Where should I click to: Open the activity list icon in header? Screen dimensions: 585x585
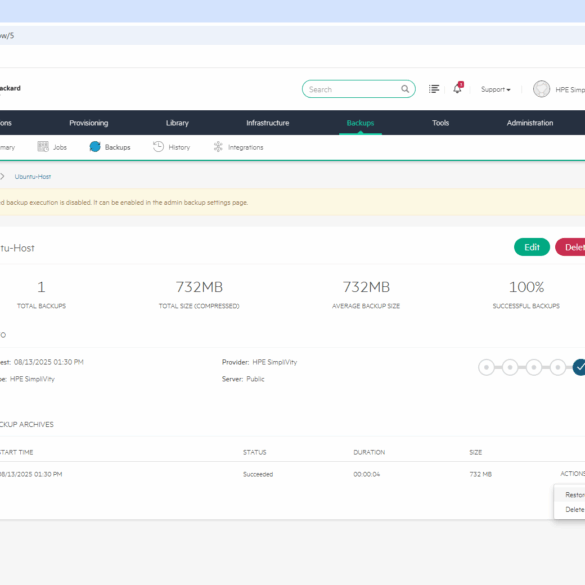pyautogui.click(x=434, y=89)
